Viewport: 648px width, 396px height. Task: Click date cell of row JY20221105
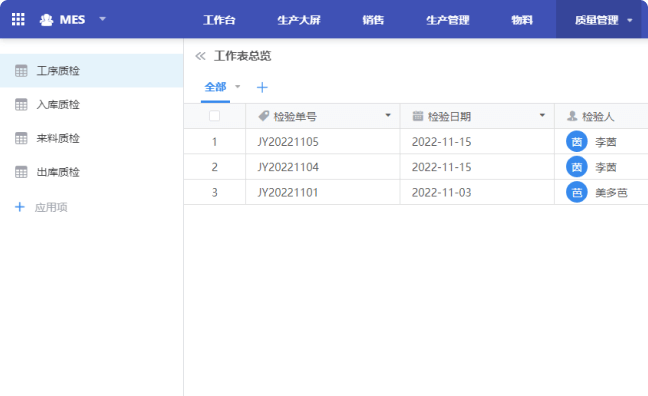tap(477, 142)
